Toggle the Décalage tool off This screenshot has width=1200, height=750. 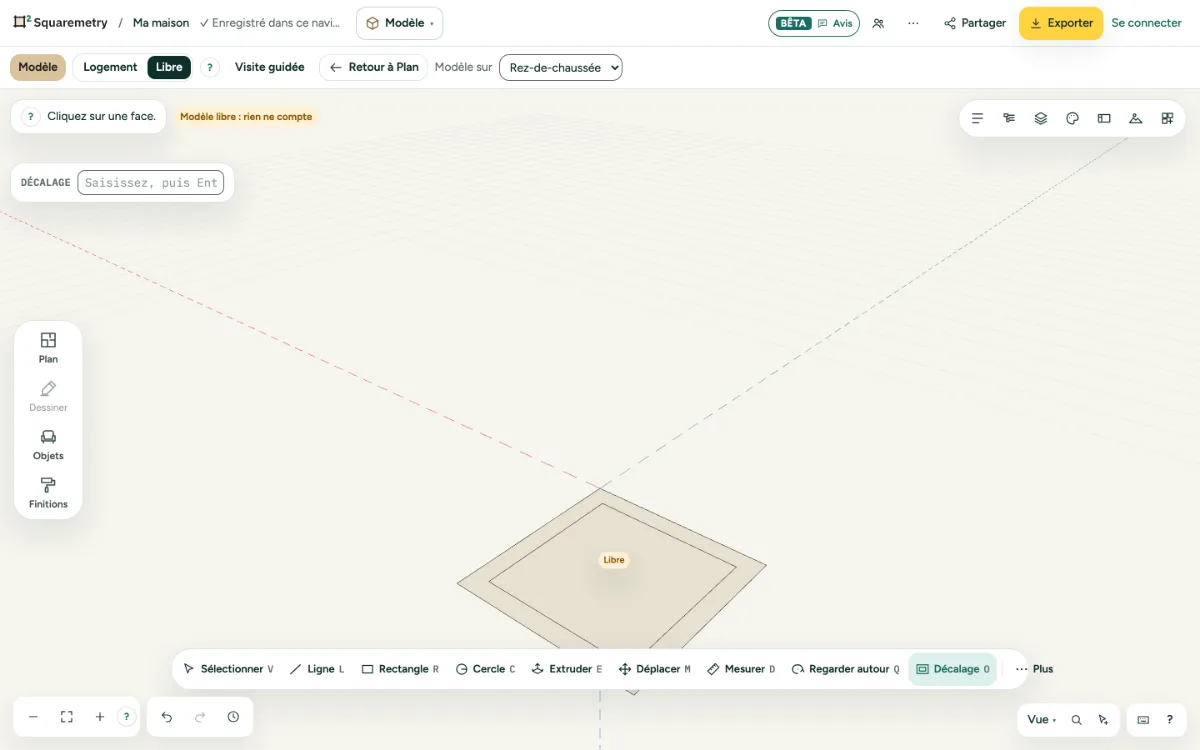[953, 669]
